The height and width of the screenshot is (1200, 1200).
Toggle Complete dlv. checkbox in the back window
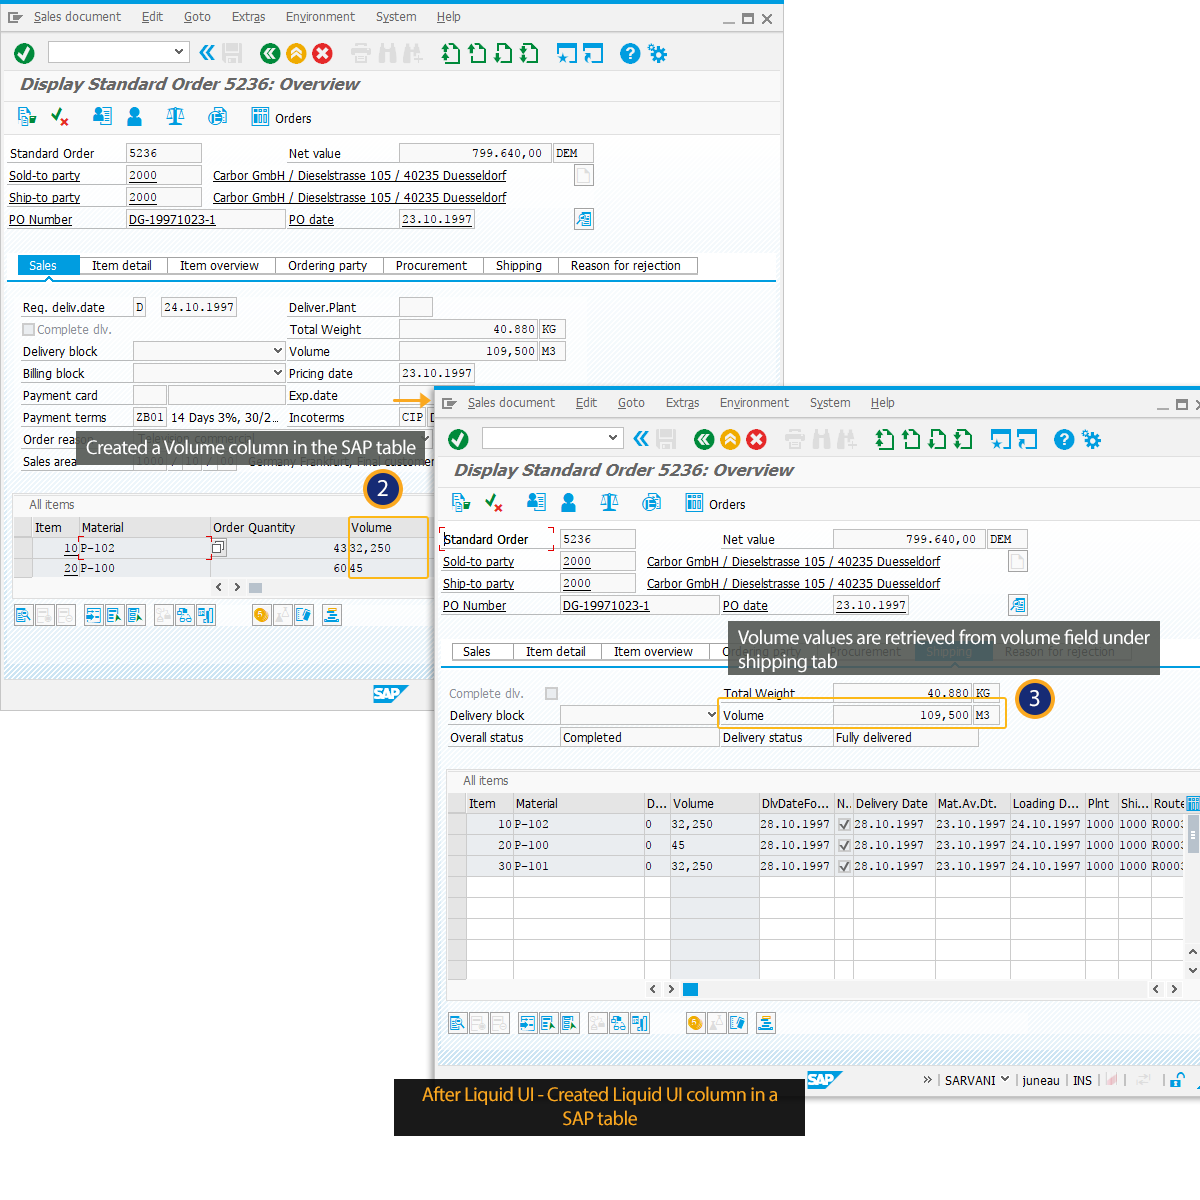(29, 329)
